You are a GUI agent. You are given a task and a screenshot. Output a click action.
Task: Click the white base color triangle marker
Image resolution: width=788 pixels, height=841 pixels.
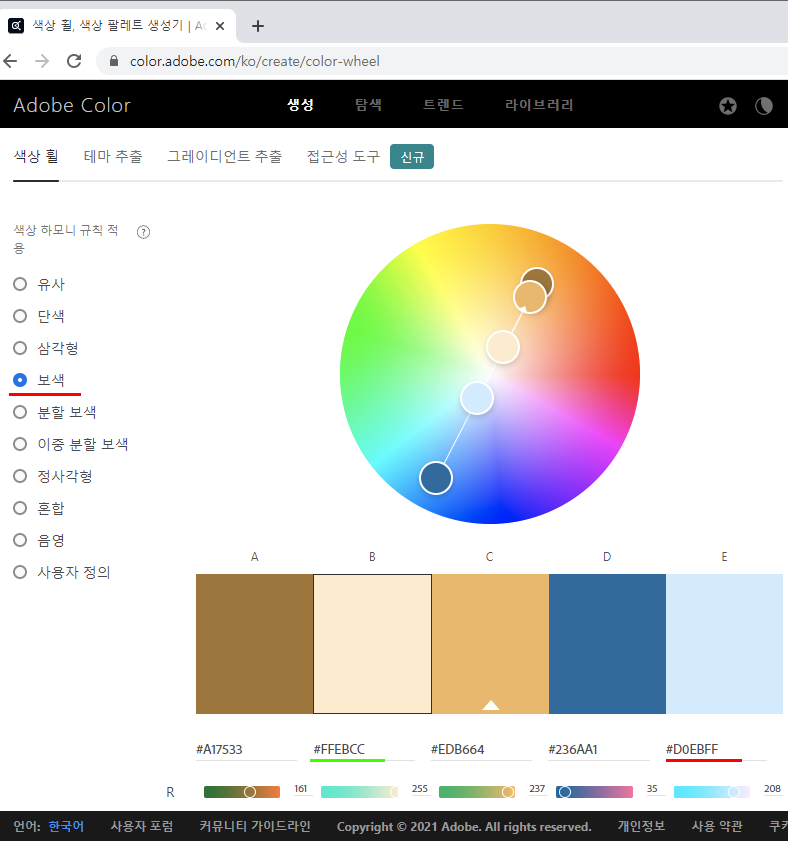(491, 705)
